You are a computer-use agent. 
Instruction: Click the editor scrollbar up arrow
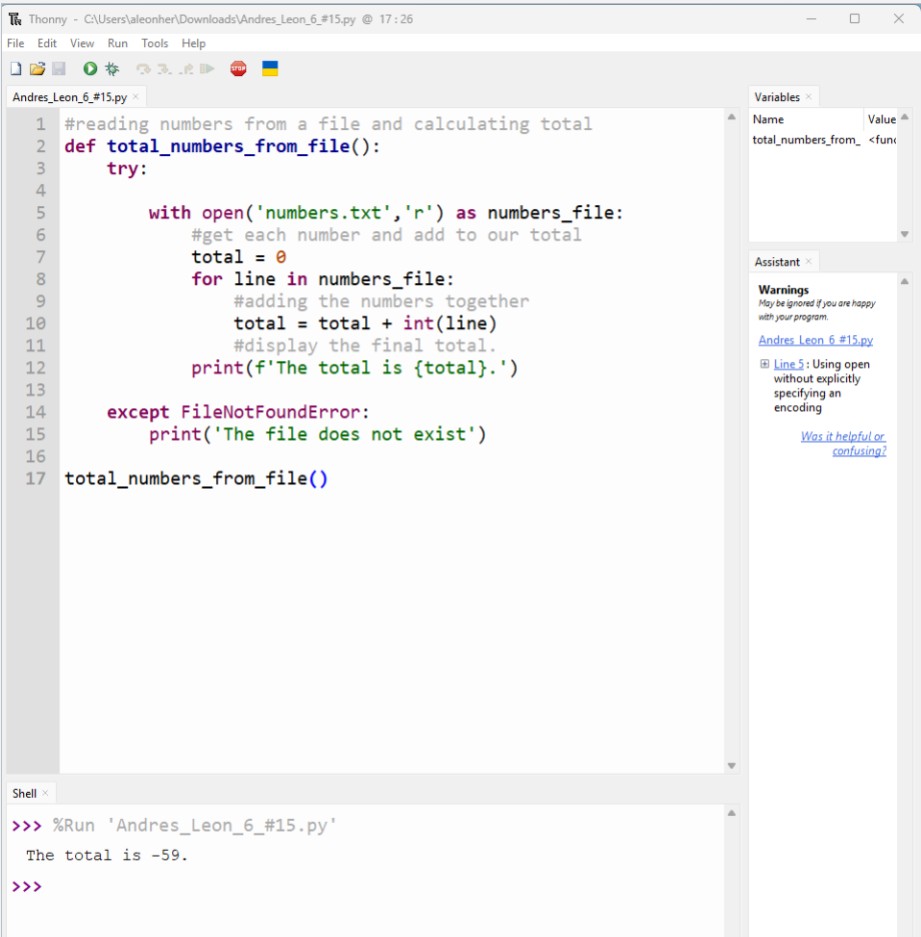pyautogui.click(x=732, y=117)
